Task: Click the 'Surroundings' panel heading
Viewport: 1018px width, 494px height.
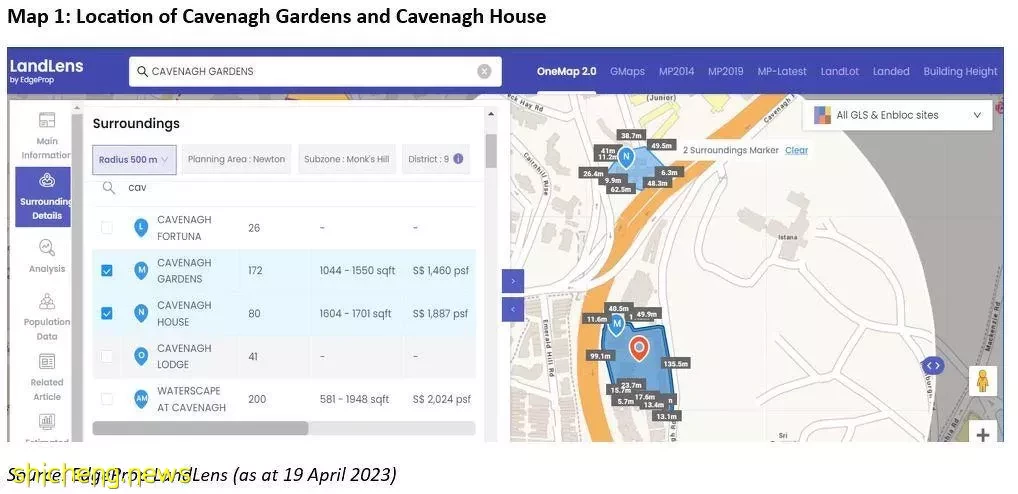Action: point(136,123)
